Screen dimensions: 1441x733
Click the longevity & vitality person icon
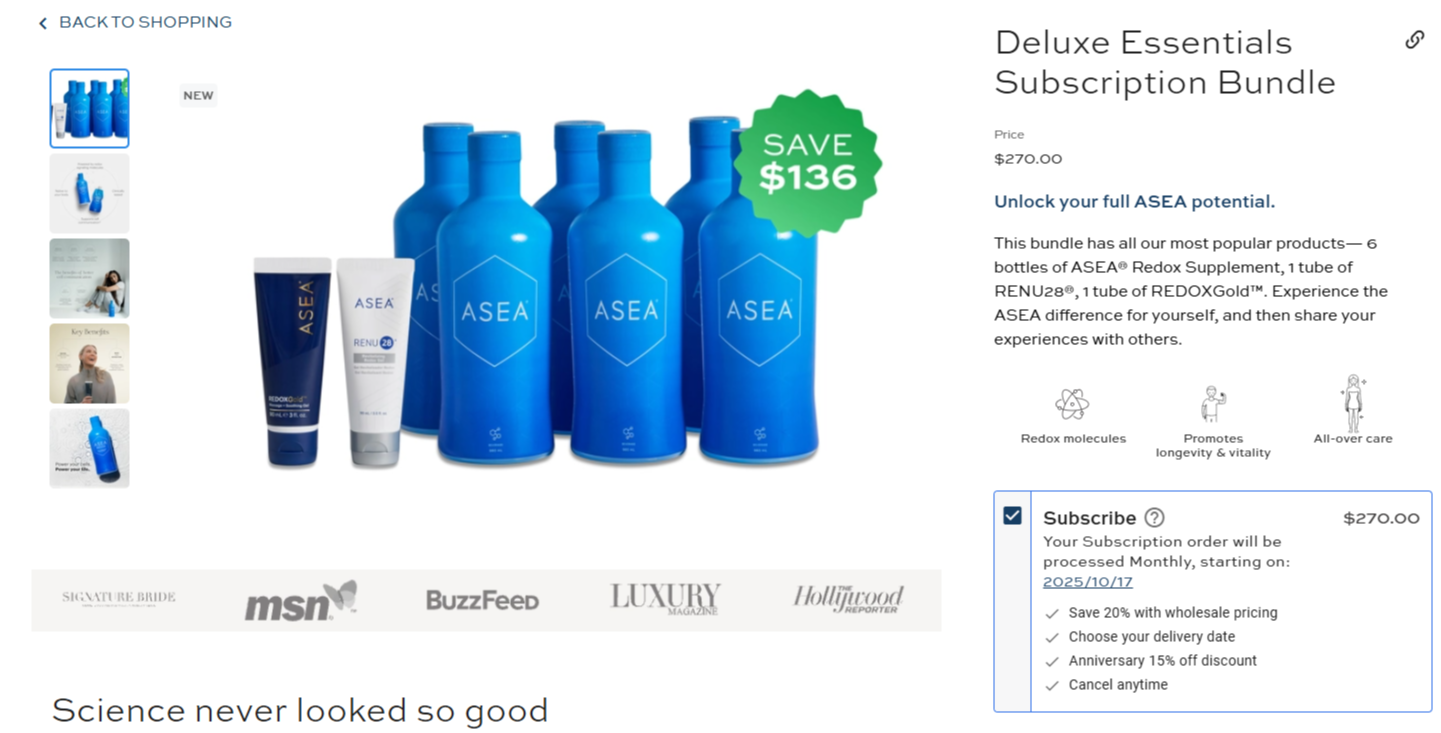tap(1212, 404)
